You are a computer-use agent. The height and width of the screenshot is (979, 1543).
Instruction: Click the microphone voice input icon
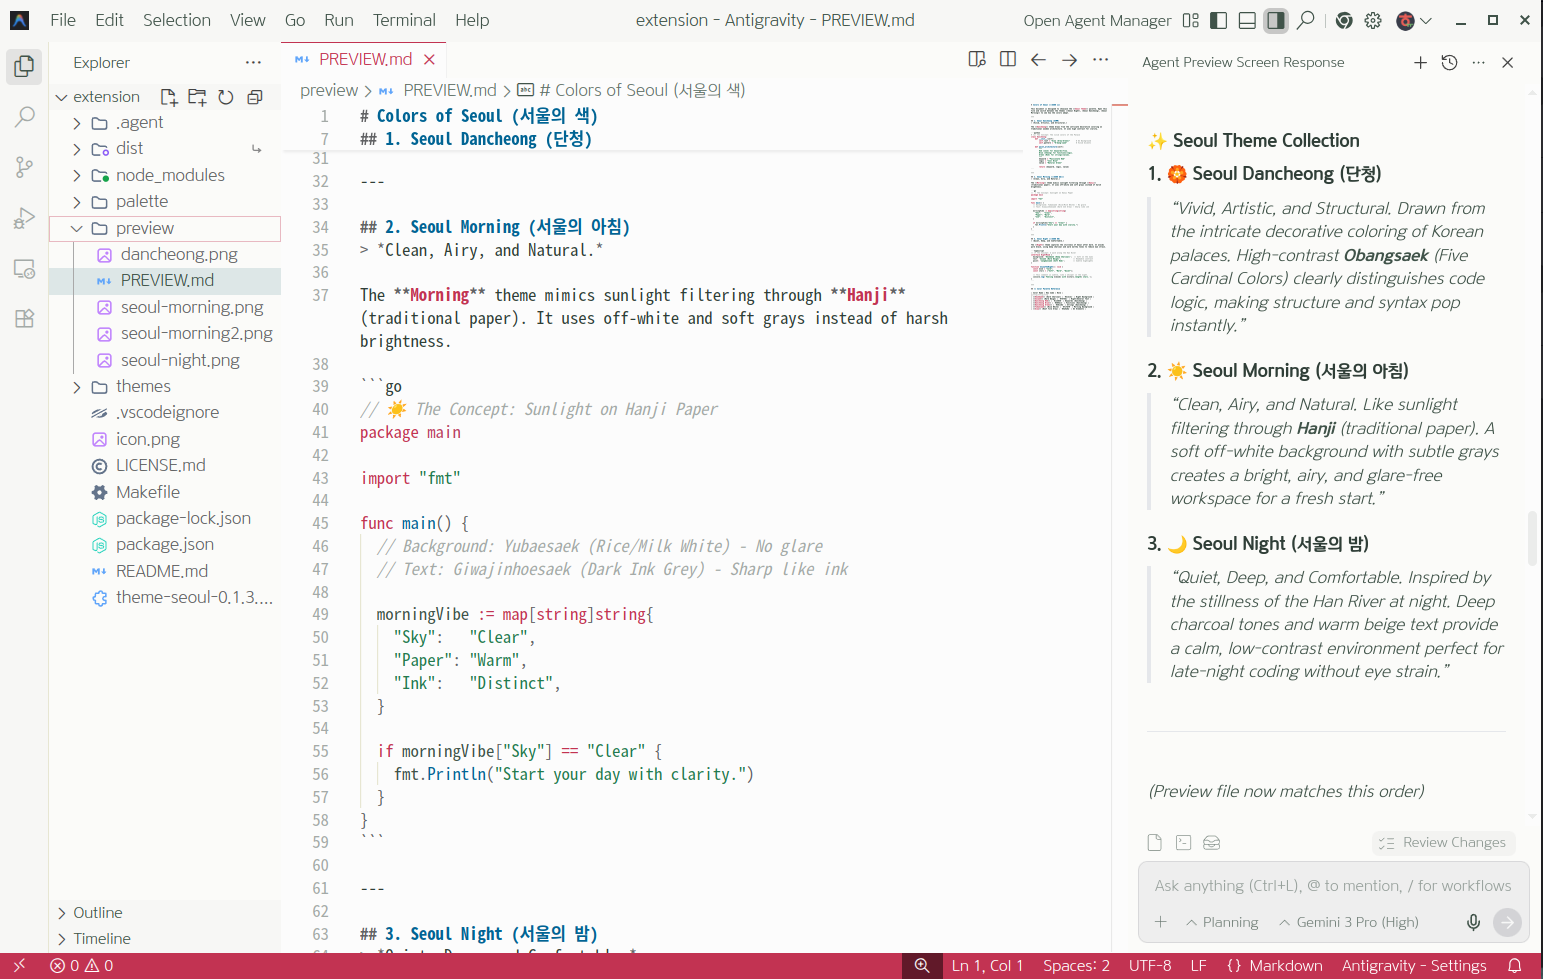[x=1473, y=922]
